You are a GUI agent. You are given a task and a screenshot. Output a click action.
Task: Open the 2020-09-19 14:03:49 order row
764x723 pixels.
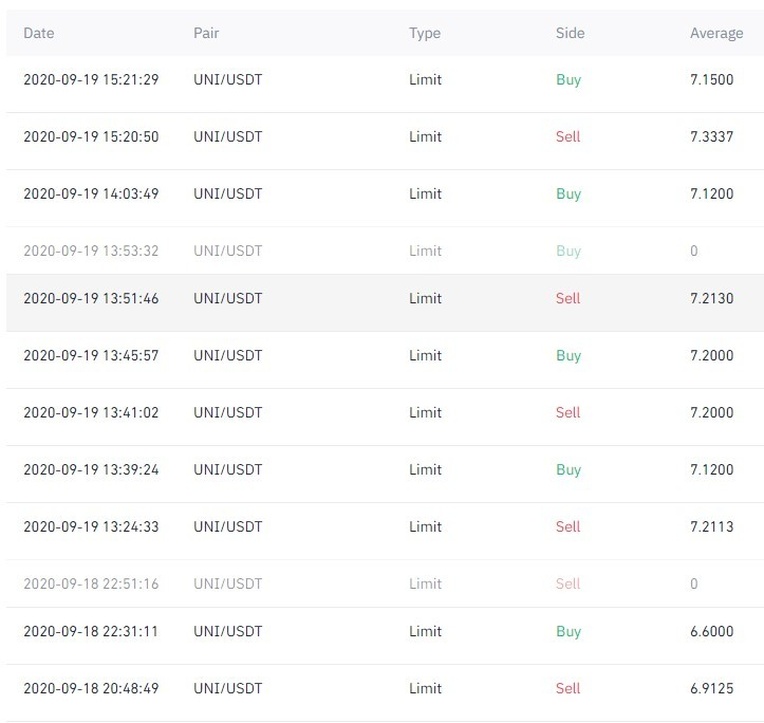(91, 194)
